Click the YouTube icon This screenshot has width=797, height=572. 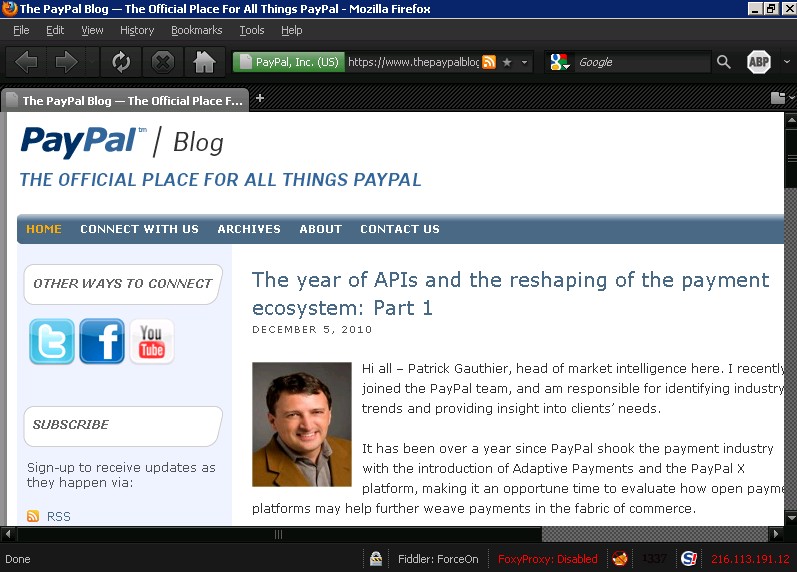151,341
